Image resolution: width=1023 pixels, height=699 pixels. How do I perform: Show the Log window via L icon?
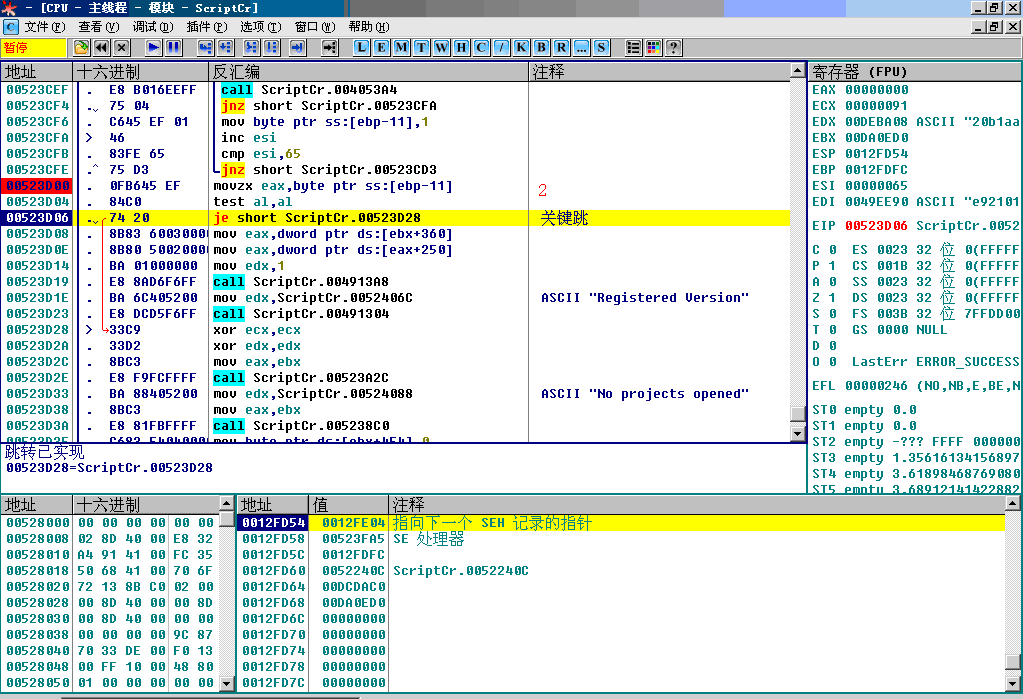click(x=361, y=48)
